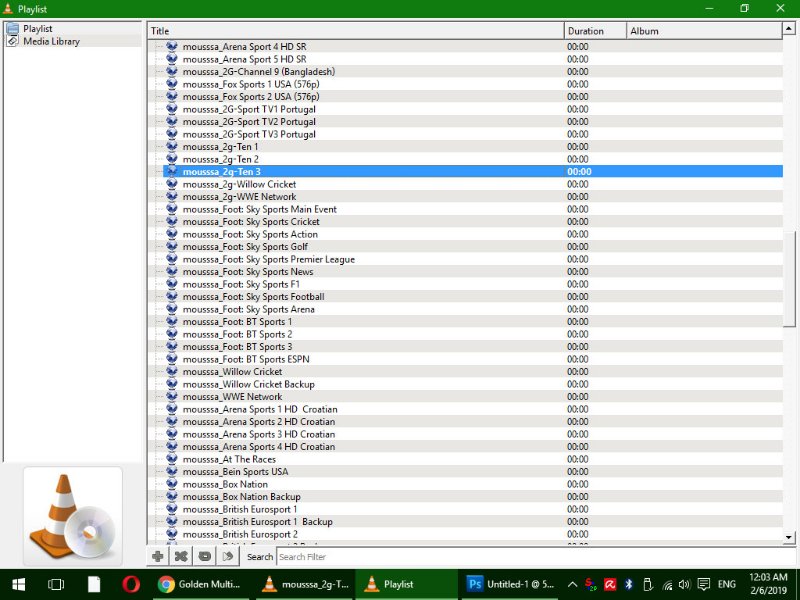Viewport: 800px width, 600px height.
Task: Select mousssa_Foot: BT Sports 2
Action: coord(237,334)
